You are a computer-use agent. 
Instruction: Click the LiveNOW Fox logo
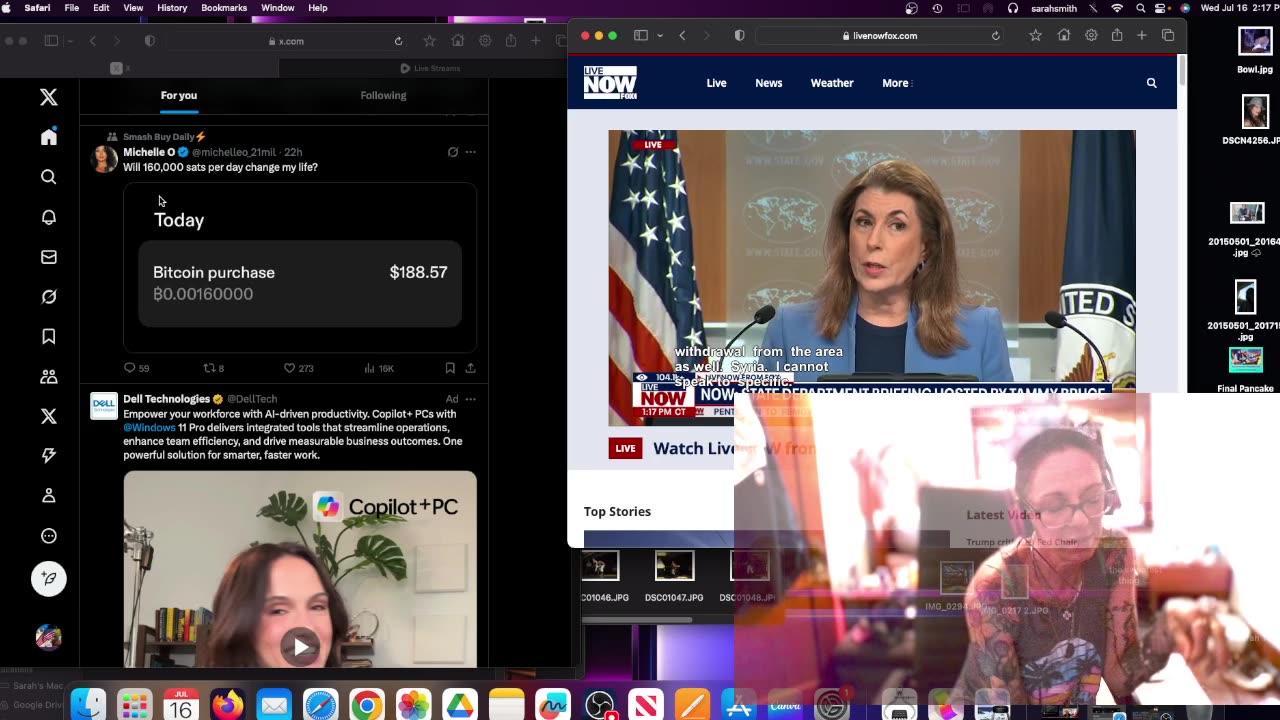610,83
